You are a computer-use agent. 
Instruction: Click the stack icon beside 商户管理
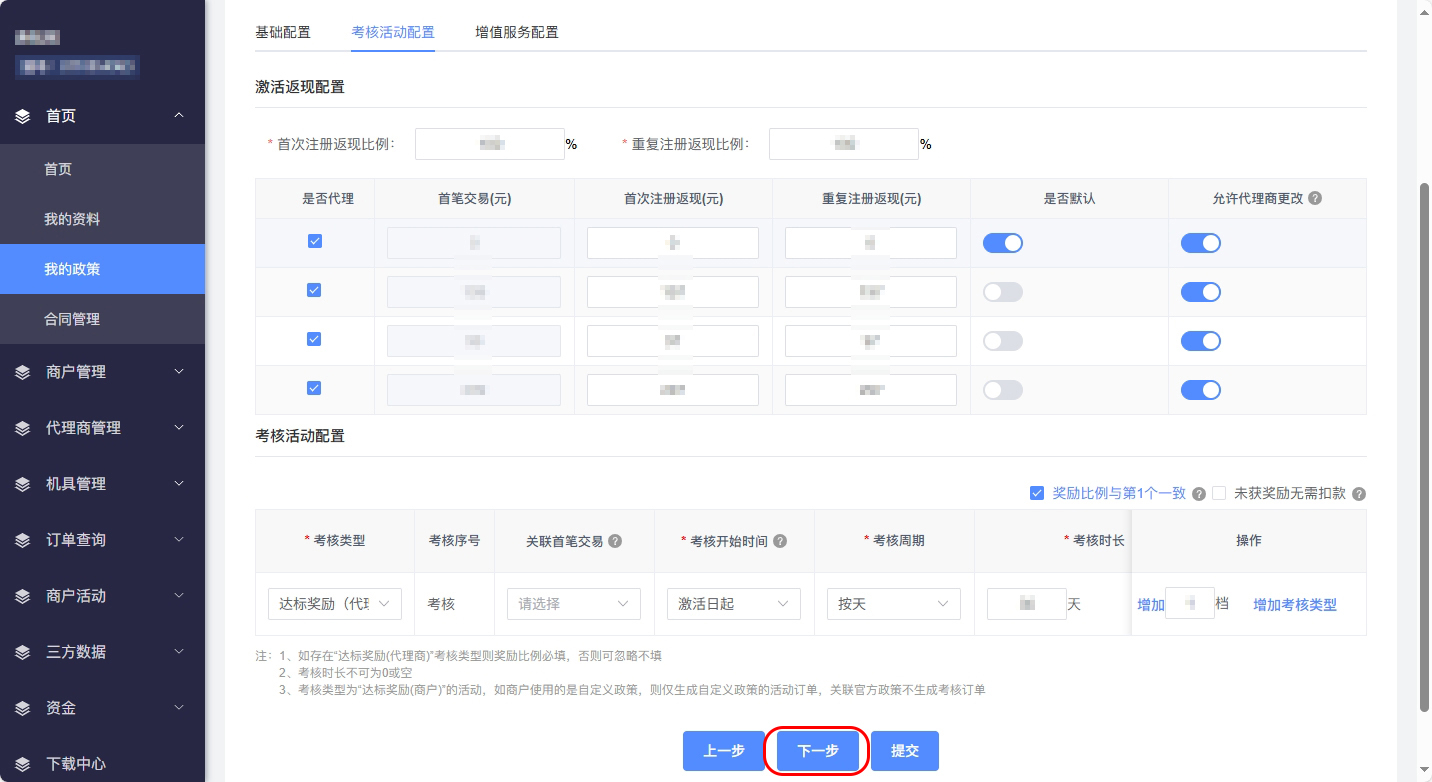click(23, 372)
